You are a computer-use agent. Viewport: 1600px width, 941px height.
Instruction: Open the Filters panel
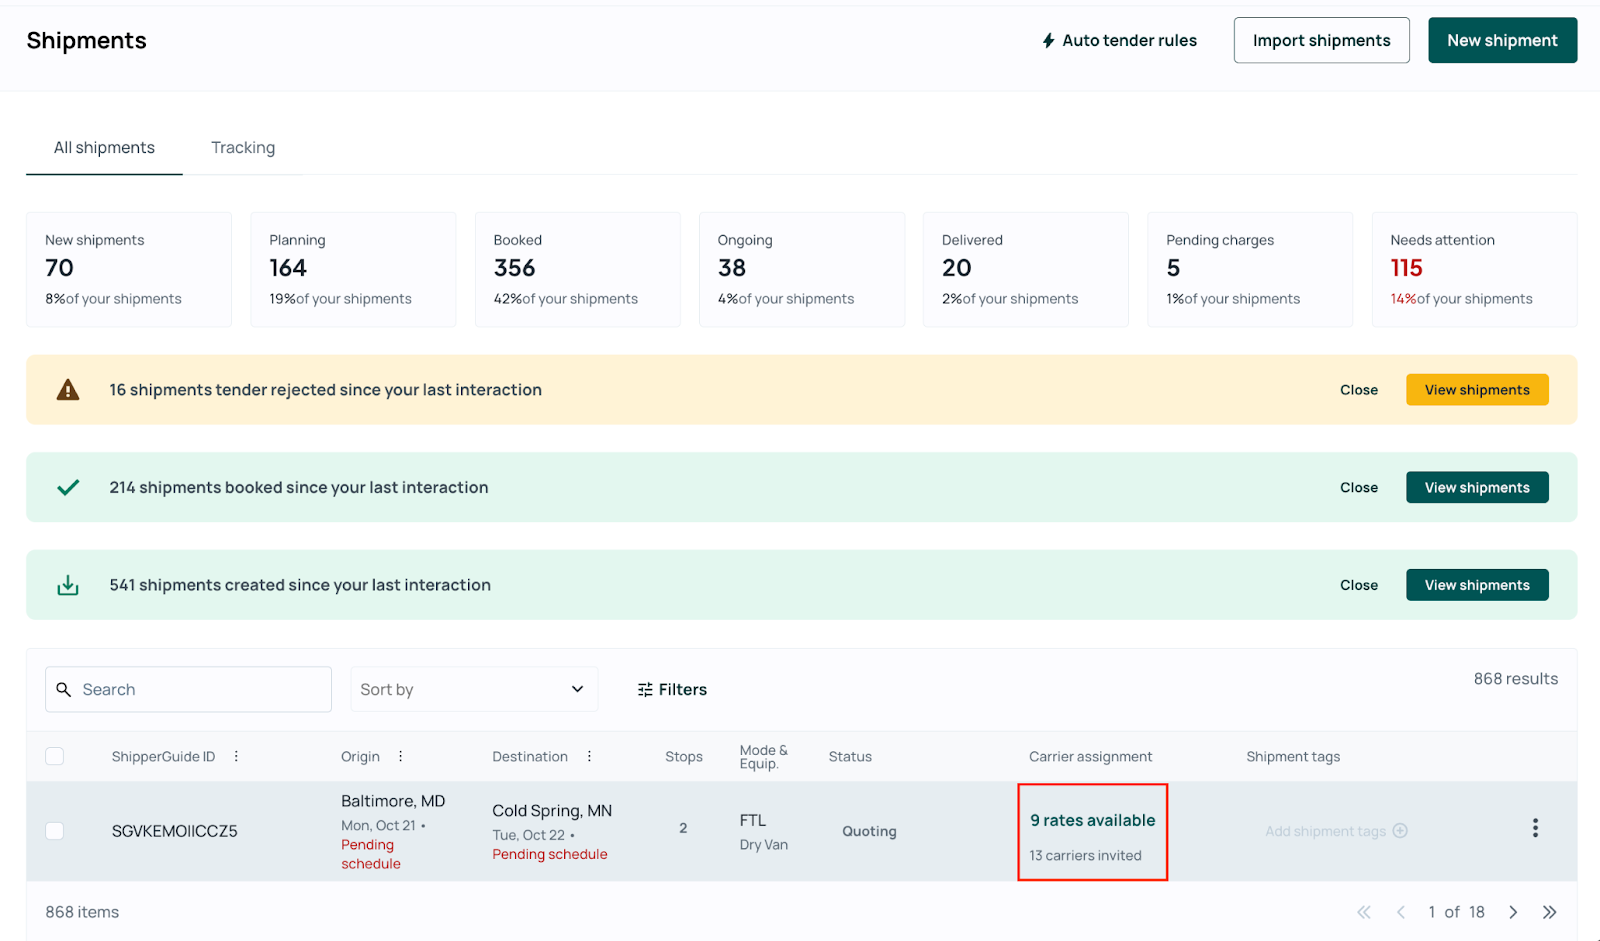pos(672,689)
